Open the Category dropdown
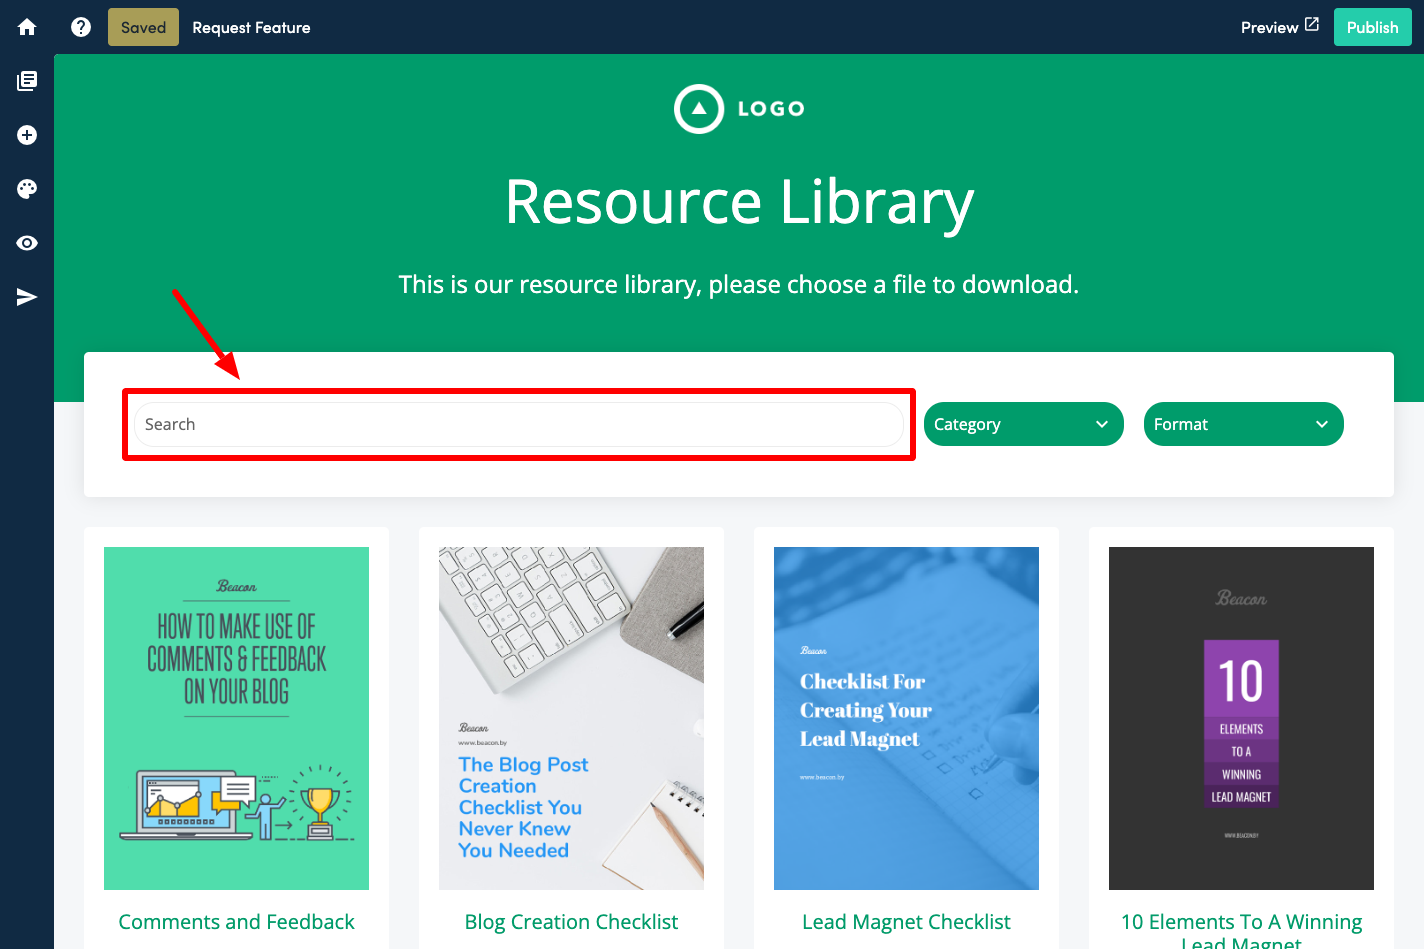The height and width of the screenshot is (949, 1424). [x=1023, y=424]
